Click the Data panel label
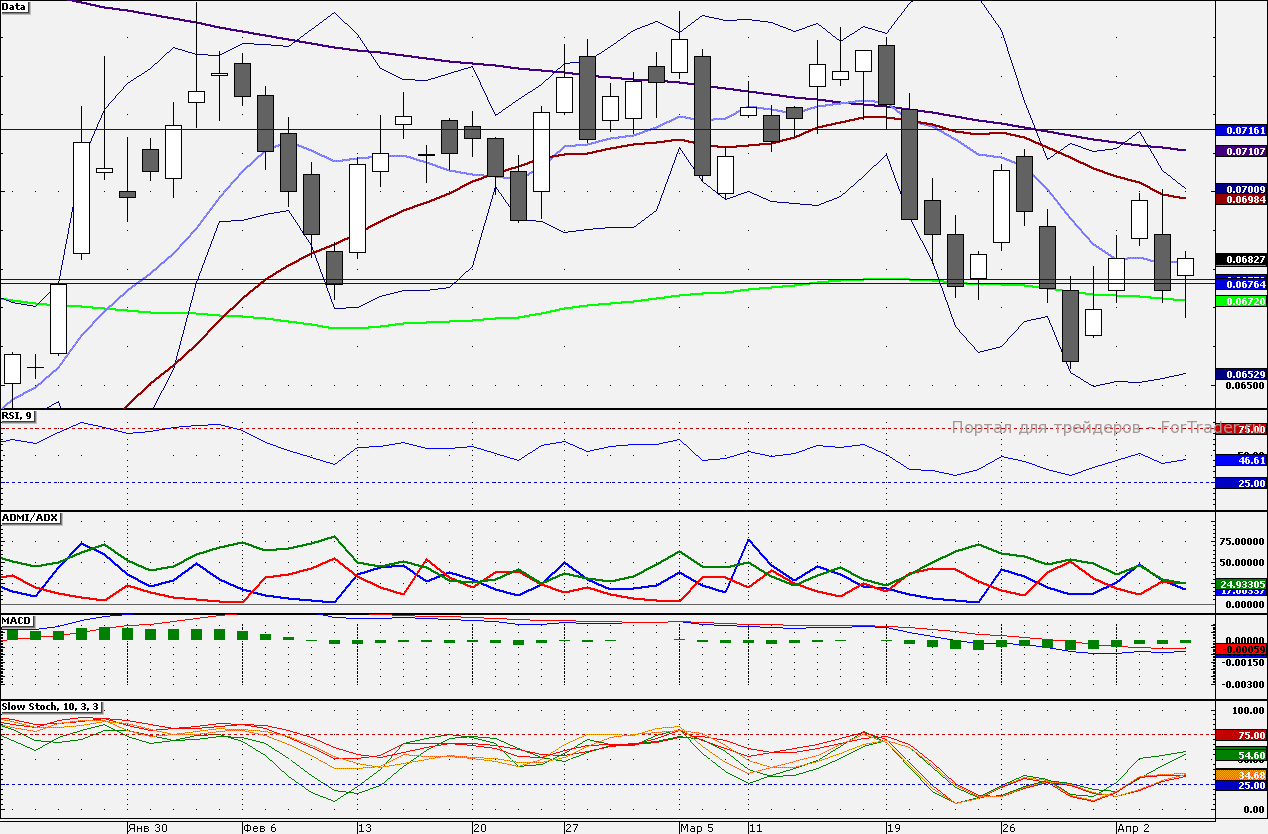This screenshot has height=834, width=1268. click(x=16, y=7)
